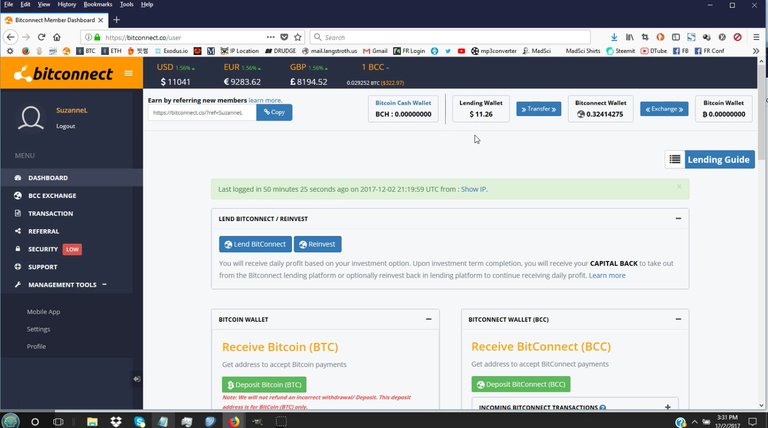Image resolution: width=768 pixels, height=428 pixels.
Task: Click Deposit BitConnect (BCC) button
Action: 521,384
